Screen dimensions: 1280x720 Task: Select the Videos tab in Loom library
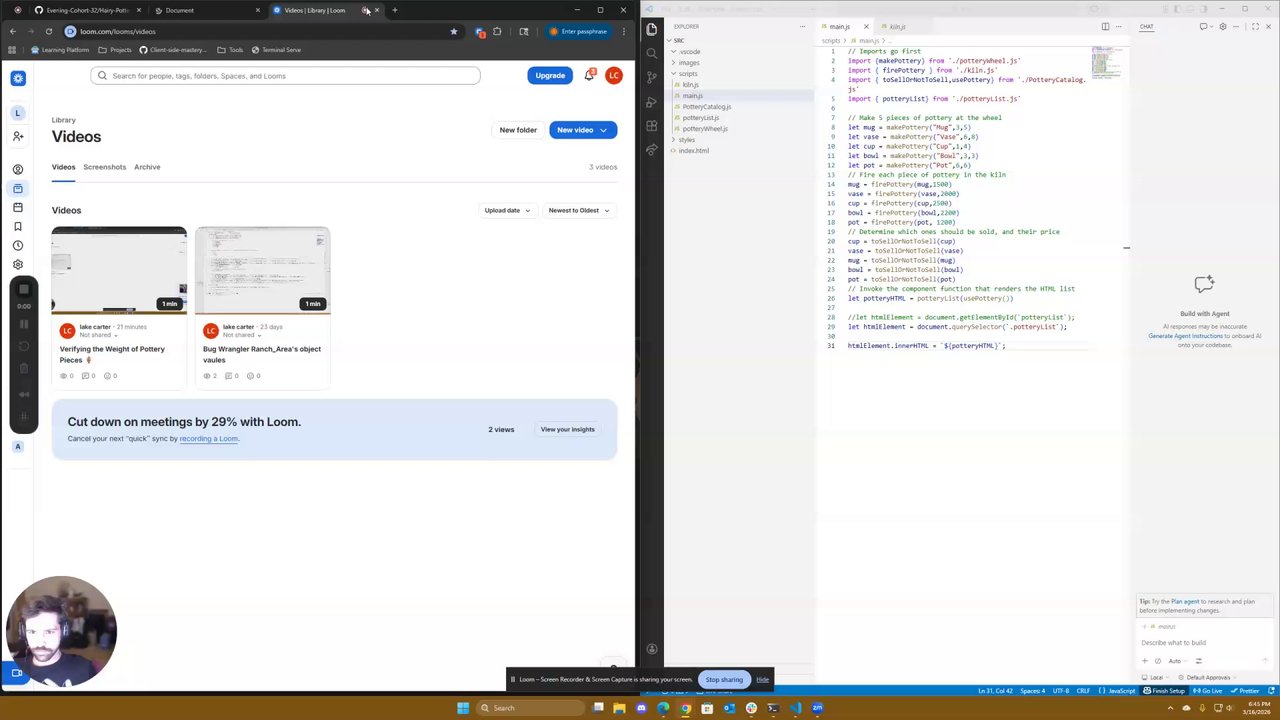(x=63, y=167)
